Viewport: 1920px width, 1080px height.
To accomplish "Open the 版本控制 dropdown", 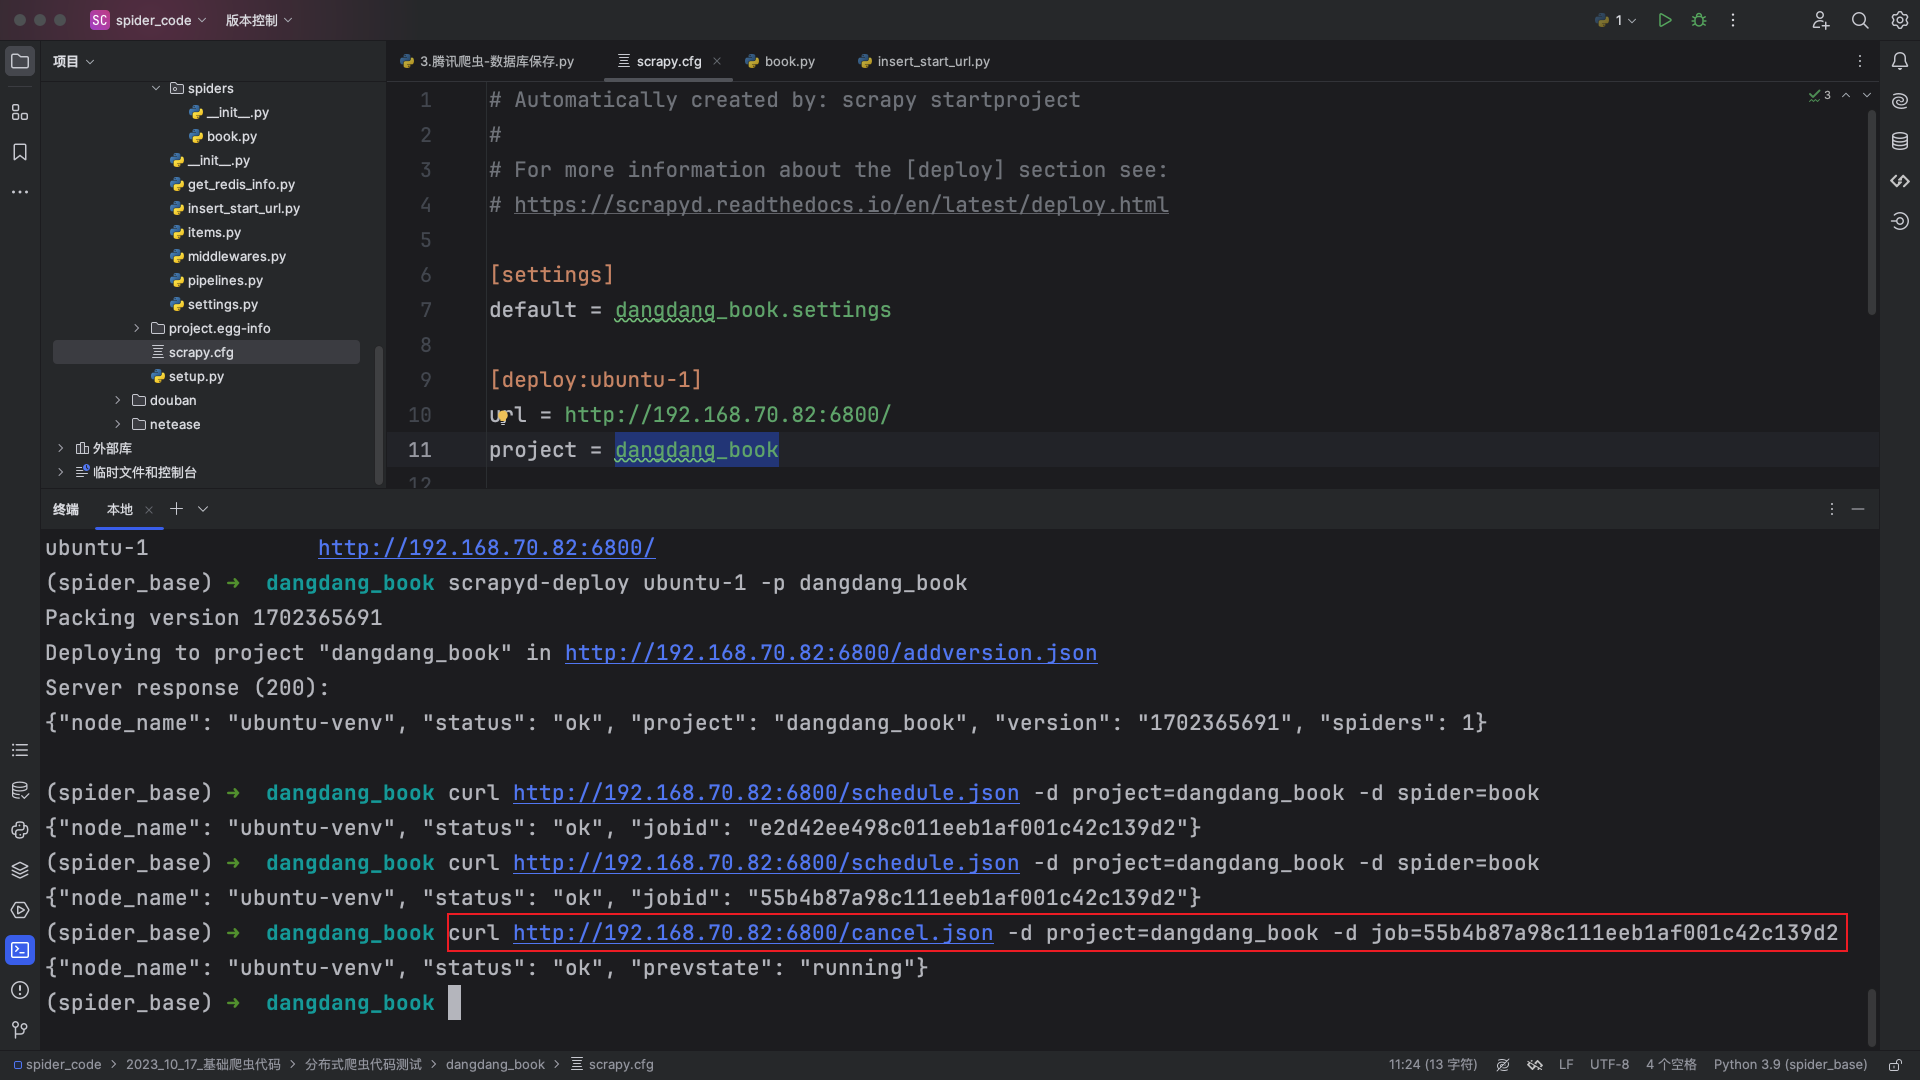I will point(259,20).
